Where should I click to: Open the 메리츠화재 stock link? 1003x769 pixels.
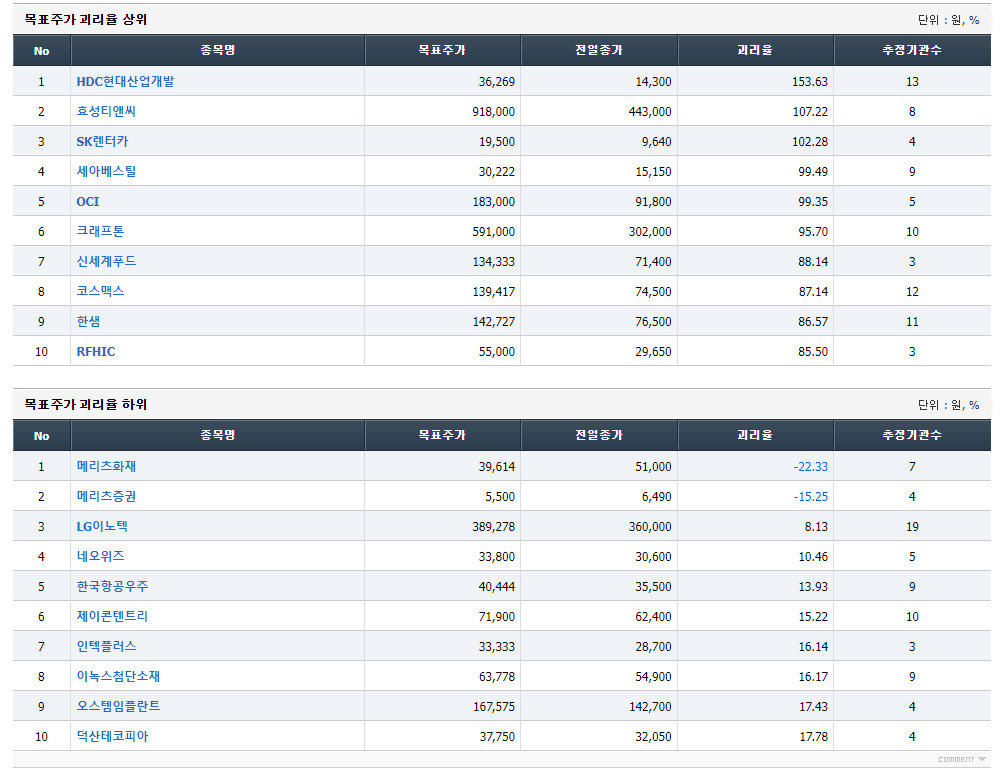(x=106, y=466)
